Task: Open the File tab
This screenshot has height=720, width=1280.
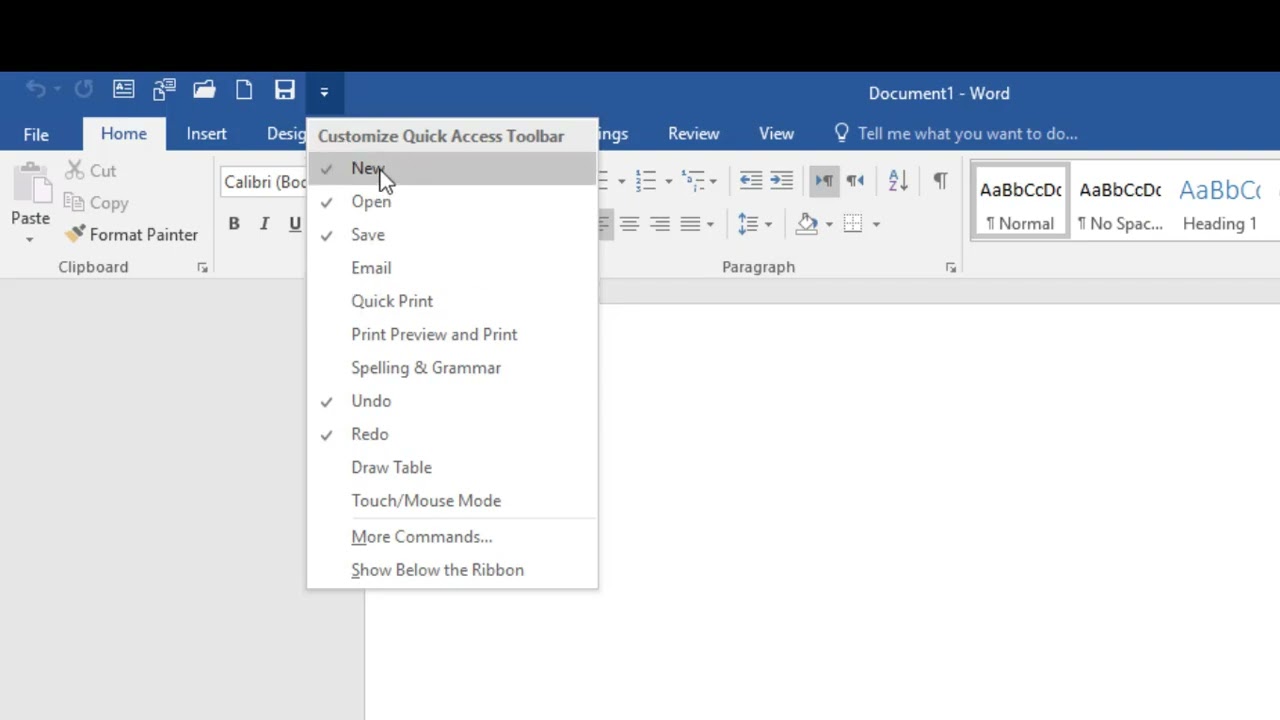Action: [36, 134]
